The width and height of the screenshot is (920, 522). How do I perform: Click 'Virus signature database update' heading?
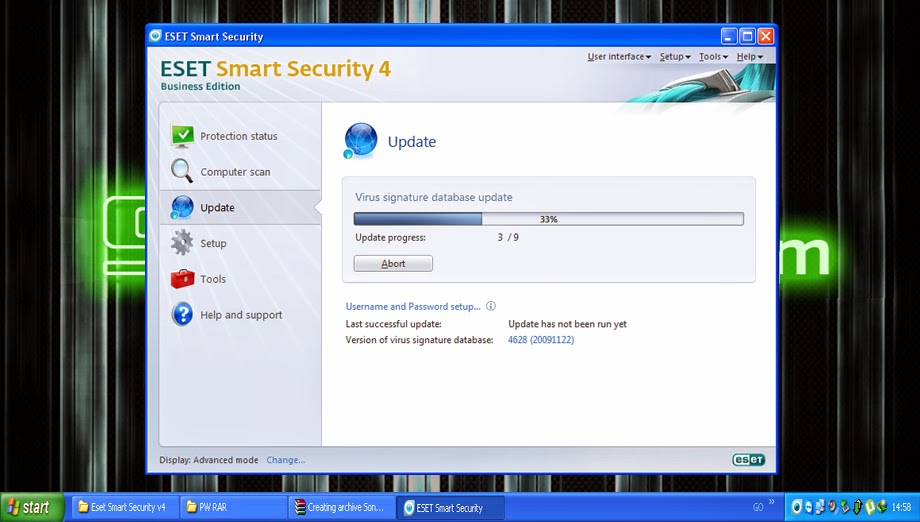click(434, 197)
